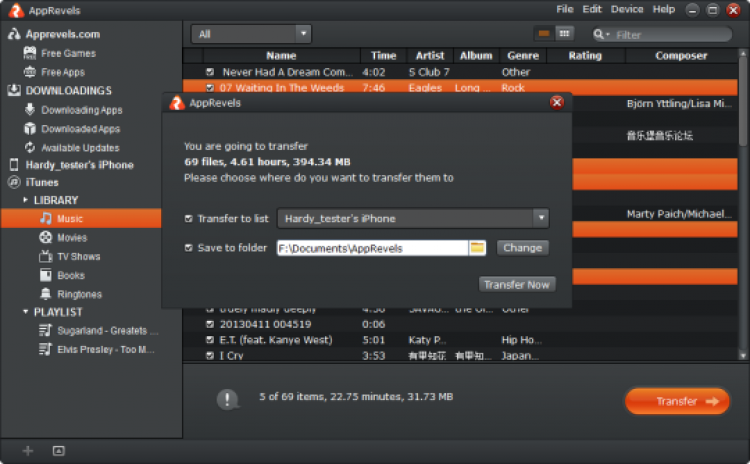Click the song list vertical scrollbar
Screen dimensions: 750x464
(742, 100)
